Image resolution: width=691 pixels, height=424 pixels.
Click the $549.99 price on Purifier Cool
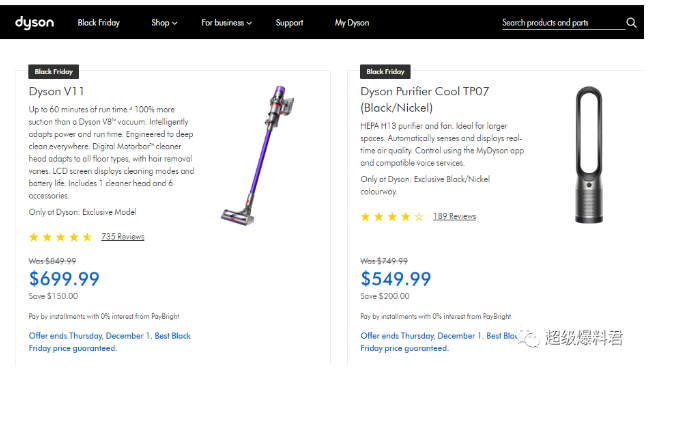[x=396, y=279]
